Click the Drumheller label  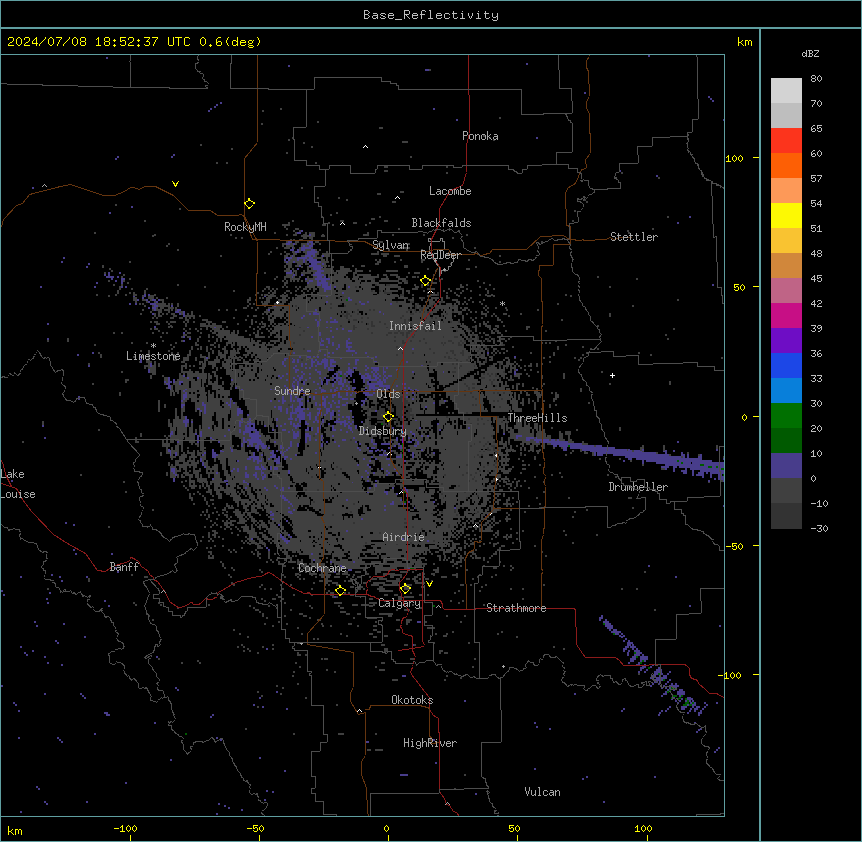click(638, 487)
